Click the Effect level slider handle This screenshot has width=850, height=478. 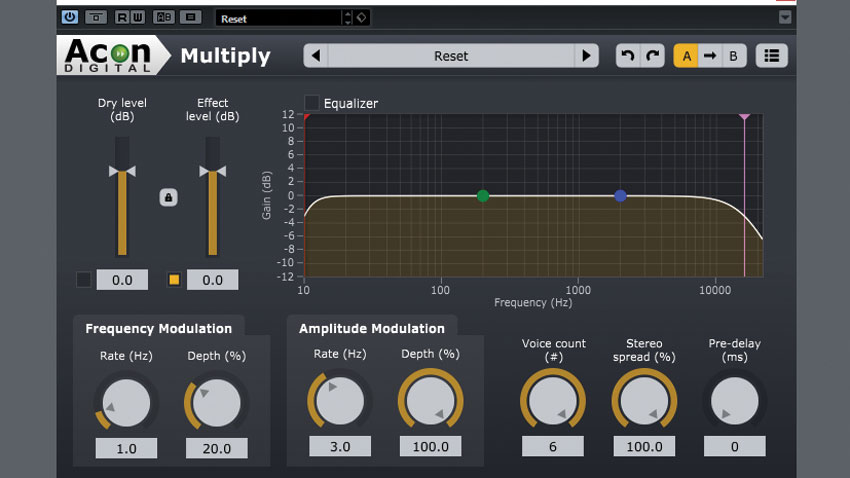click(x=212, y=171)
